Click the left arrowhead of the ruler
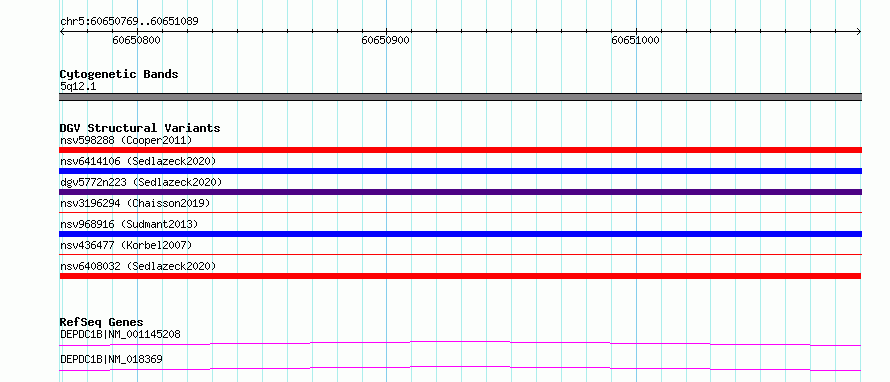 (x=62, y=32)
